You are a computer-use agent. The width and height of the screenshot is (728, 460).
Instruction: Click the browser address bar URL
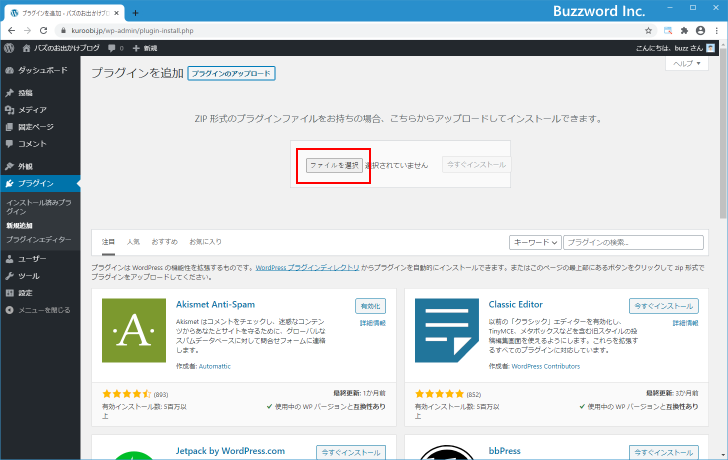point(132,31)
